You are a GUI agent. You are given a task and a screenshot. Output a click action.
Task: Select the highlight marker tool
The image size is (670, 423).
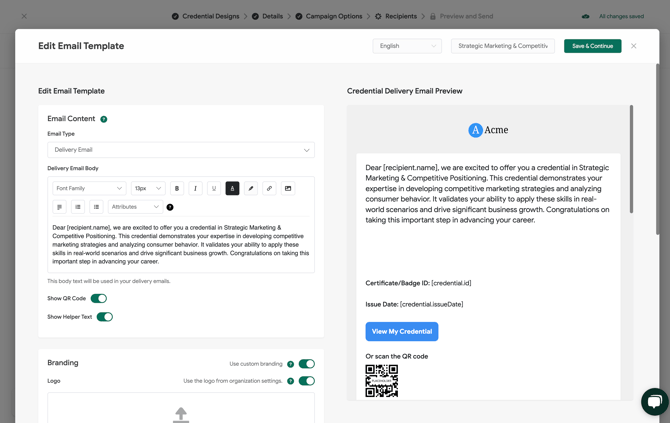(251, 188)
